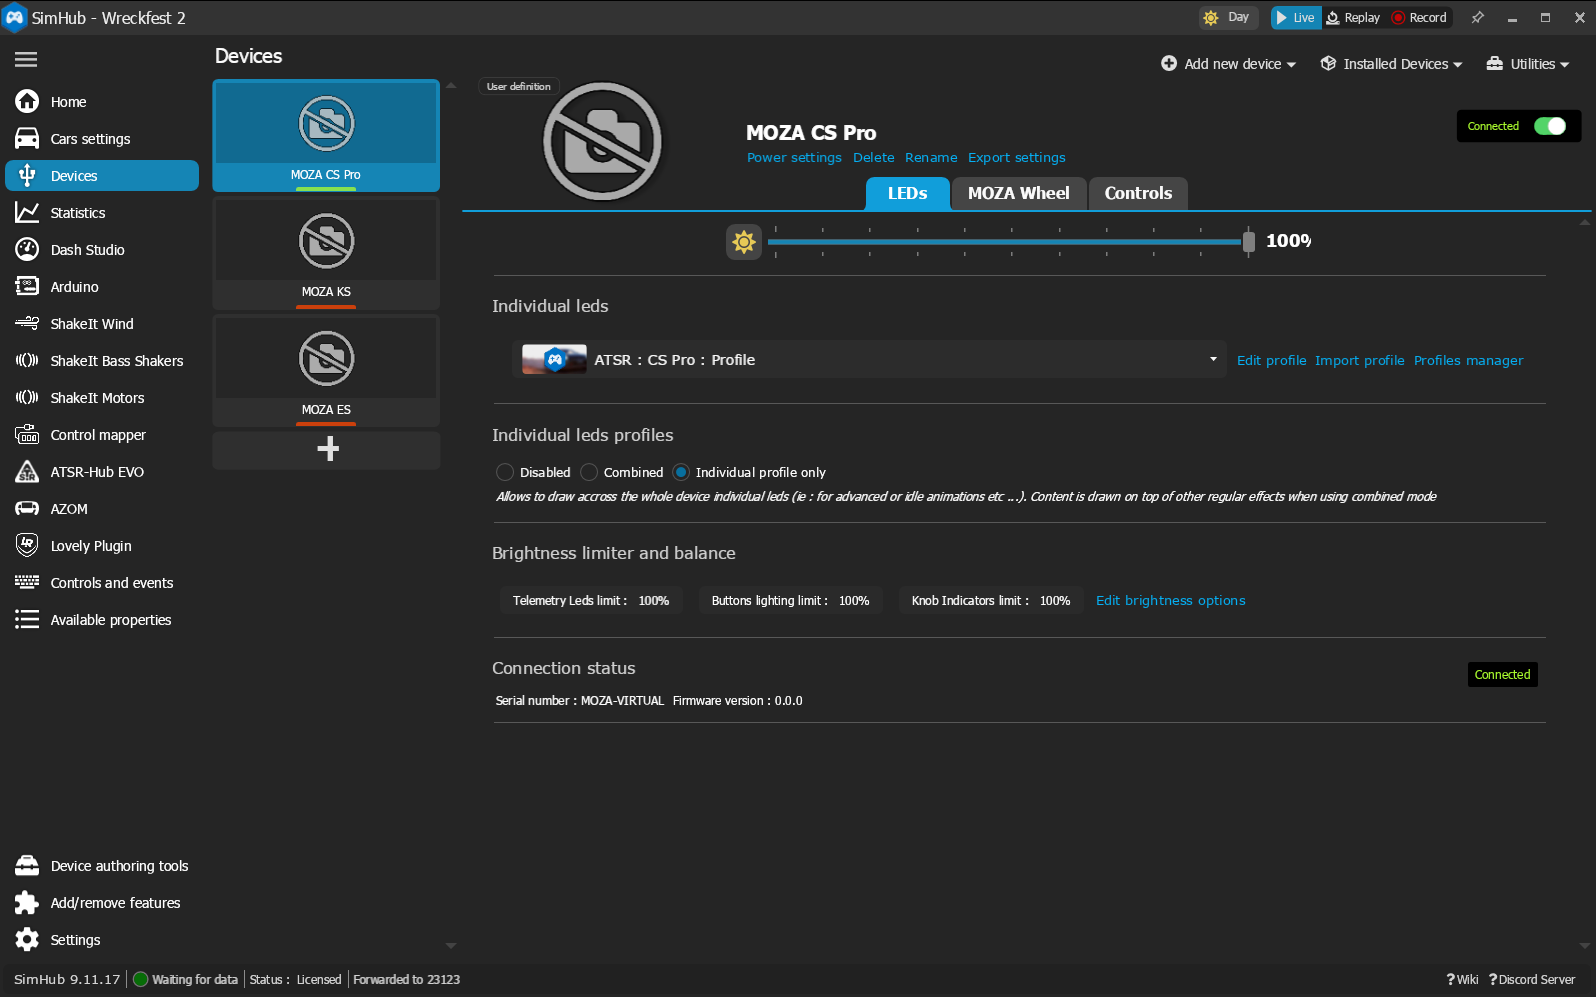The image size is (1596, 997).
Task: Click the Dash Studio gauge icon
Action: (27, 250)
